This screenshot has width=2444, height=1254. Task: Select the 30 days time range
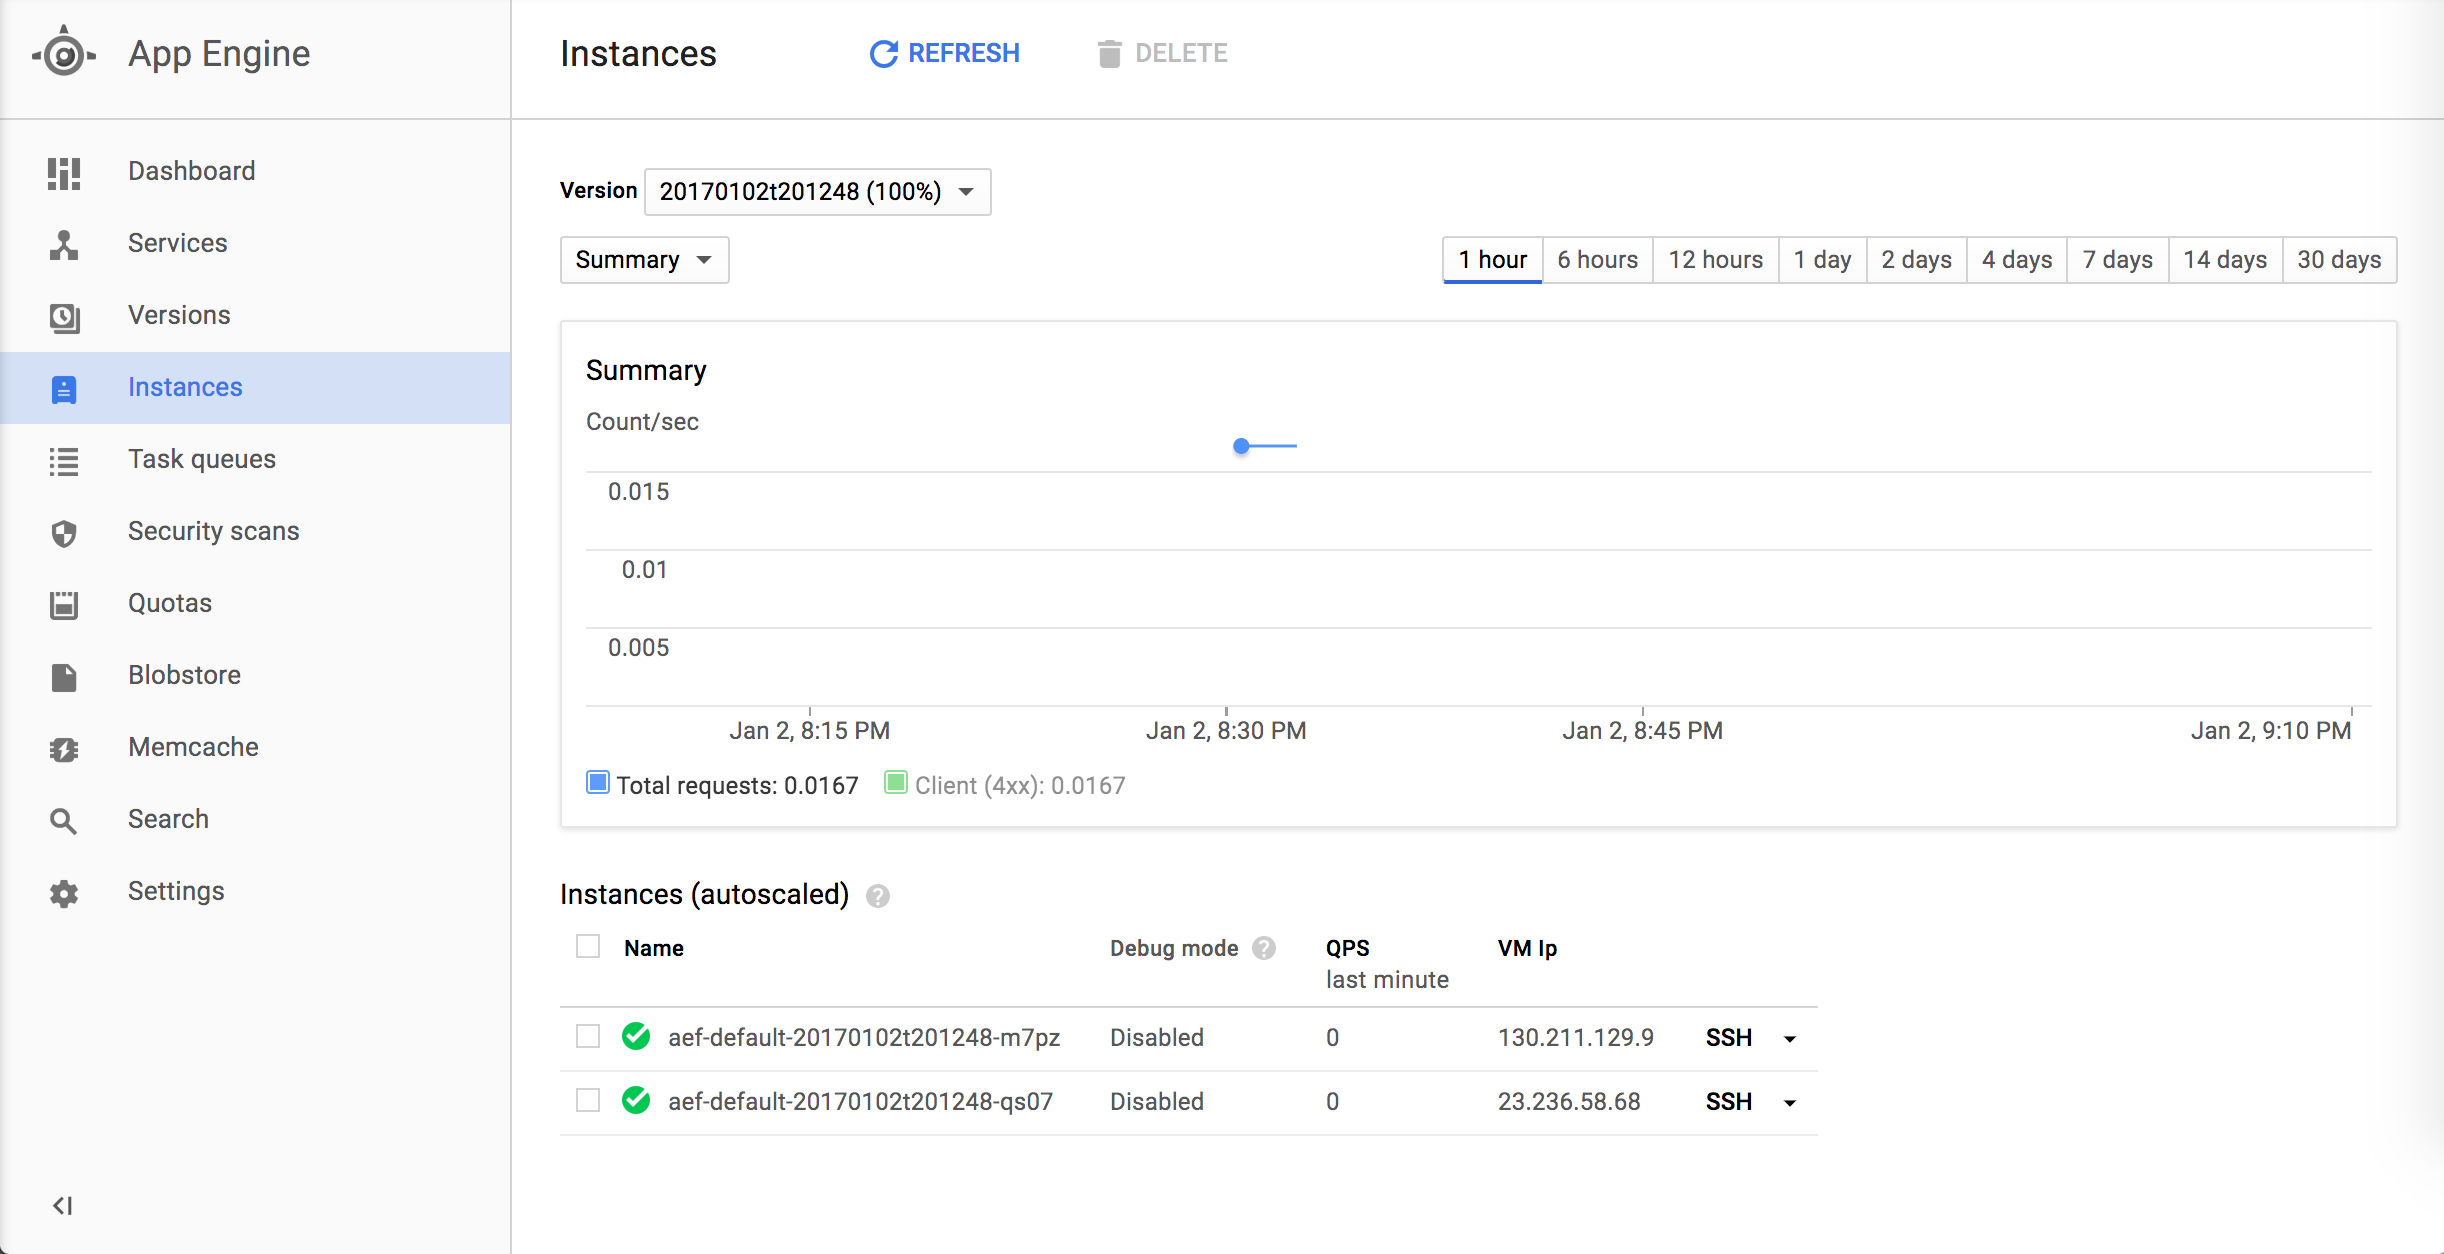click(x=2339, y=260)
